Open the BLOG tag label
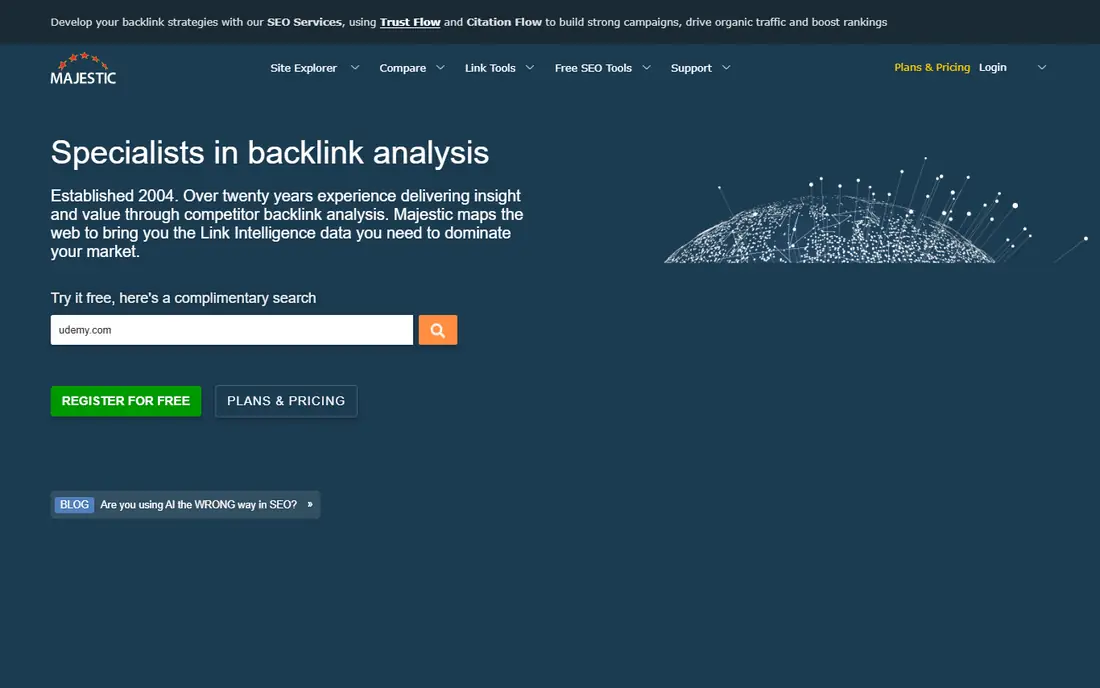 click(x=74, y=505)
